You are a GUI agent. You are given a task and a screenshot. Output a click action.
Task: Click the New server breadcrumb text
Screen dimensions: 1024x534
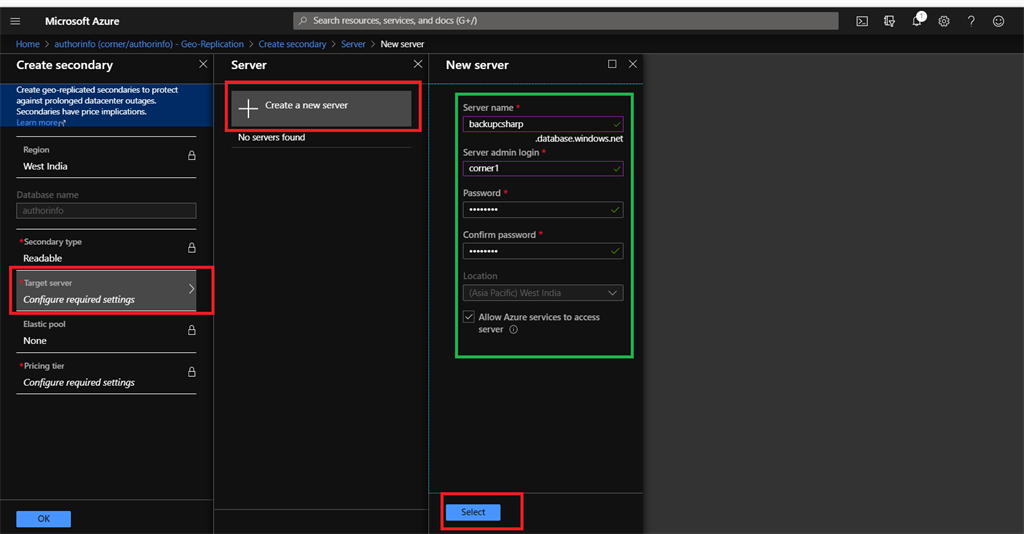[402, 44]
